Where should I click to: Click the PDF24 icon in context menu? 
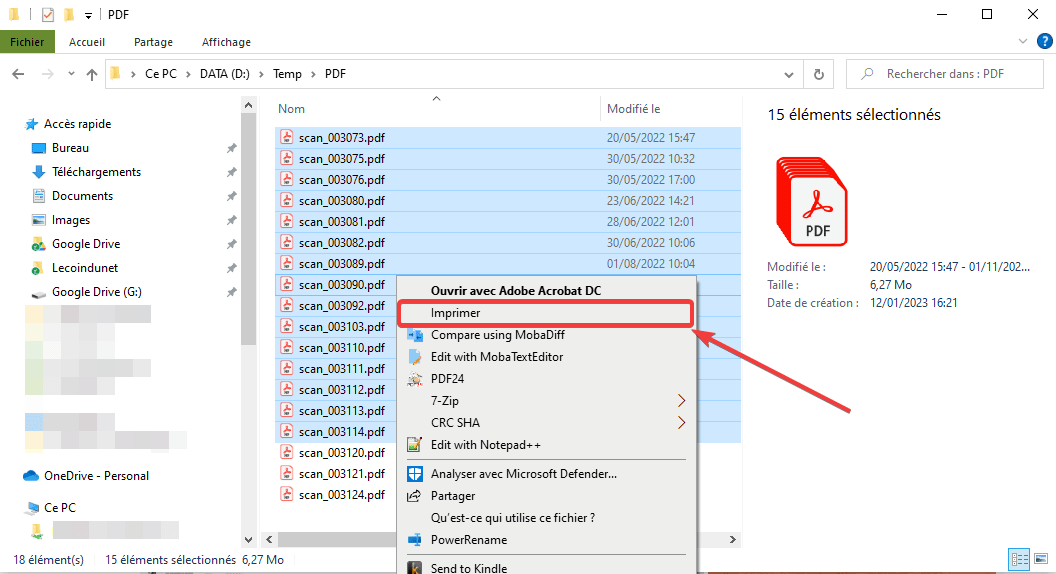(414, 379)
